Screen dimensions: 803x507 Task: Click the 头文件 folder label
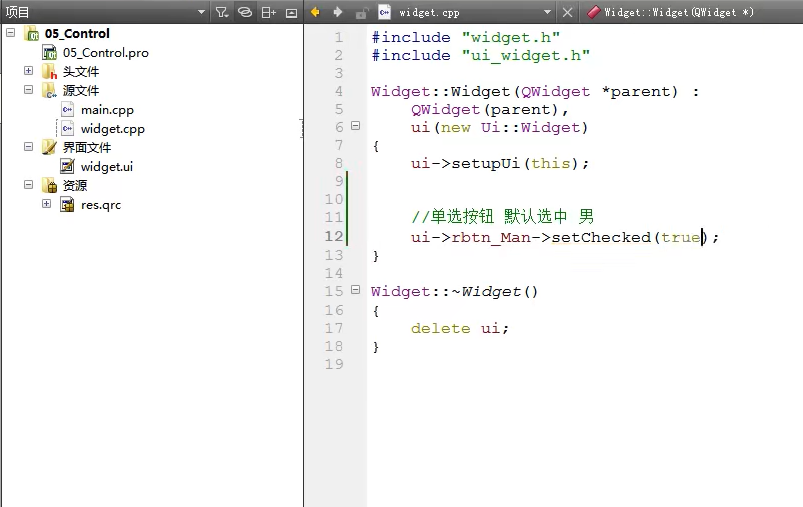(x=81, y=72)
